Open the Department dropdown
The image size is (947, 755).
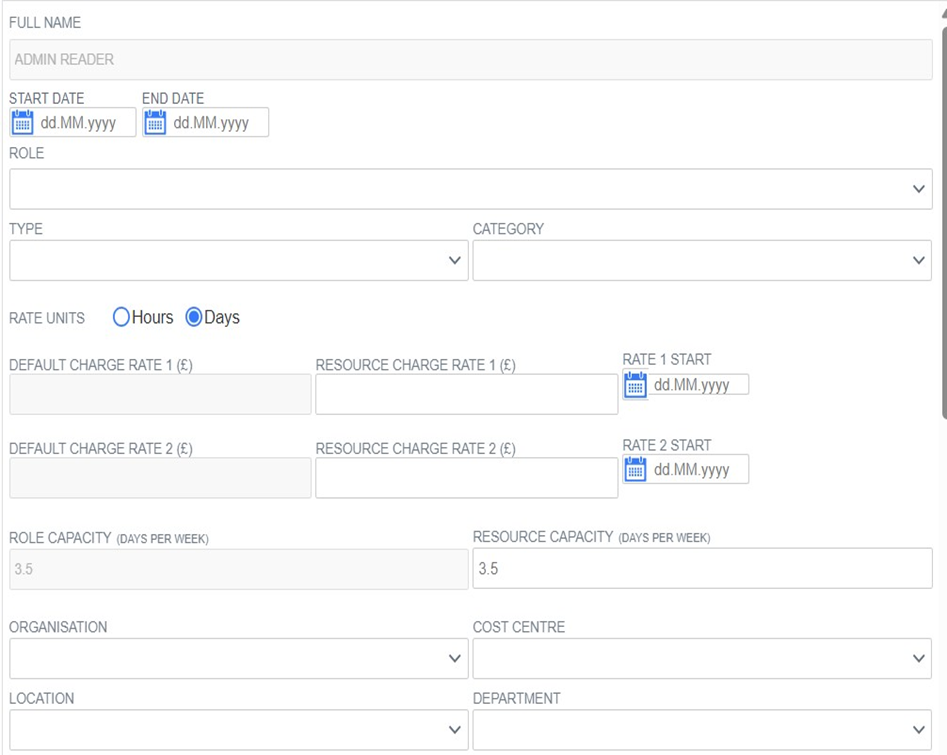coord(702,730)
